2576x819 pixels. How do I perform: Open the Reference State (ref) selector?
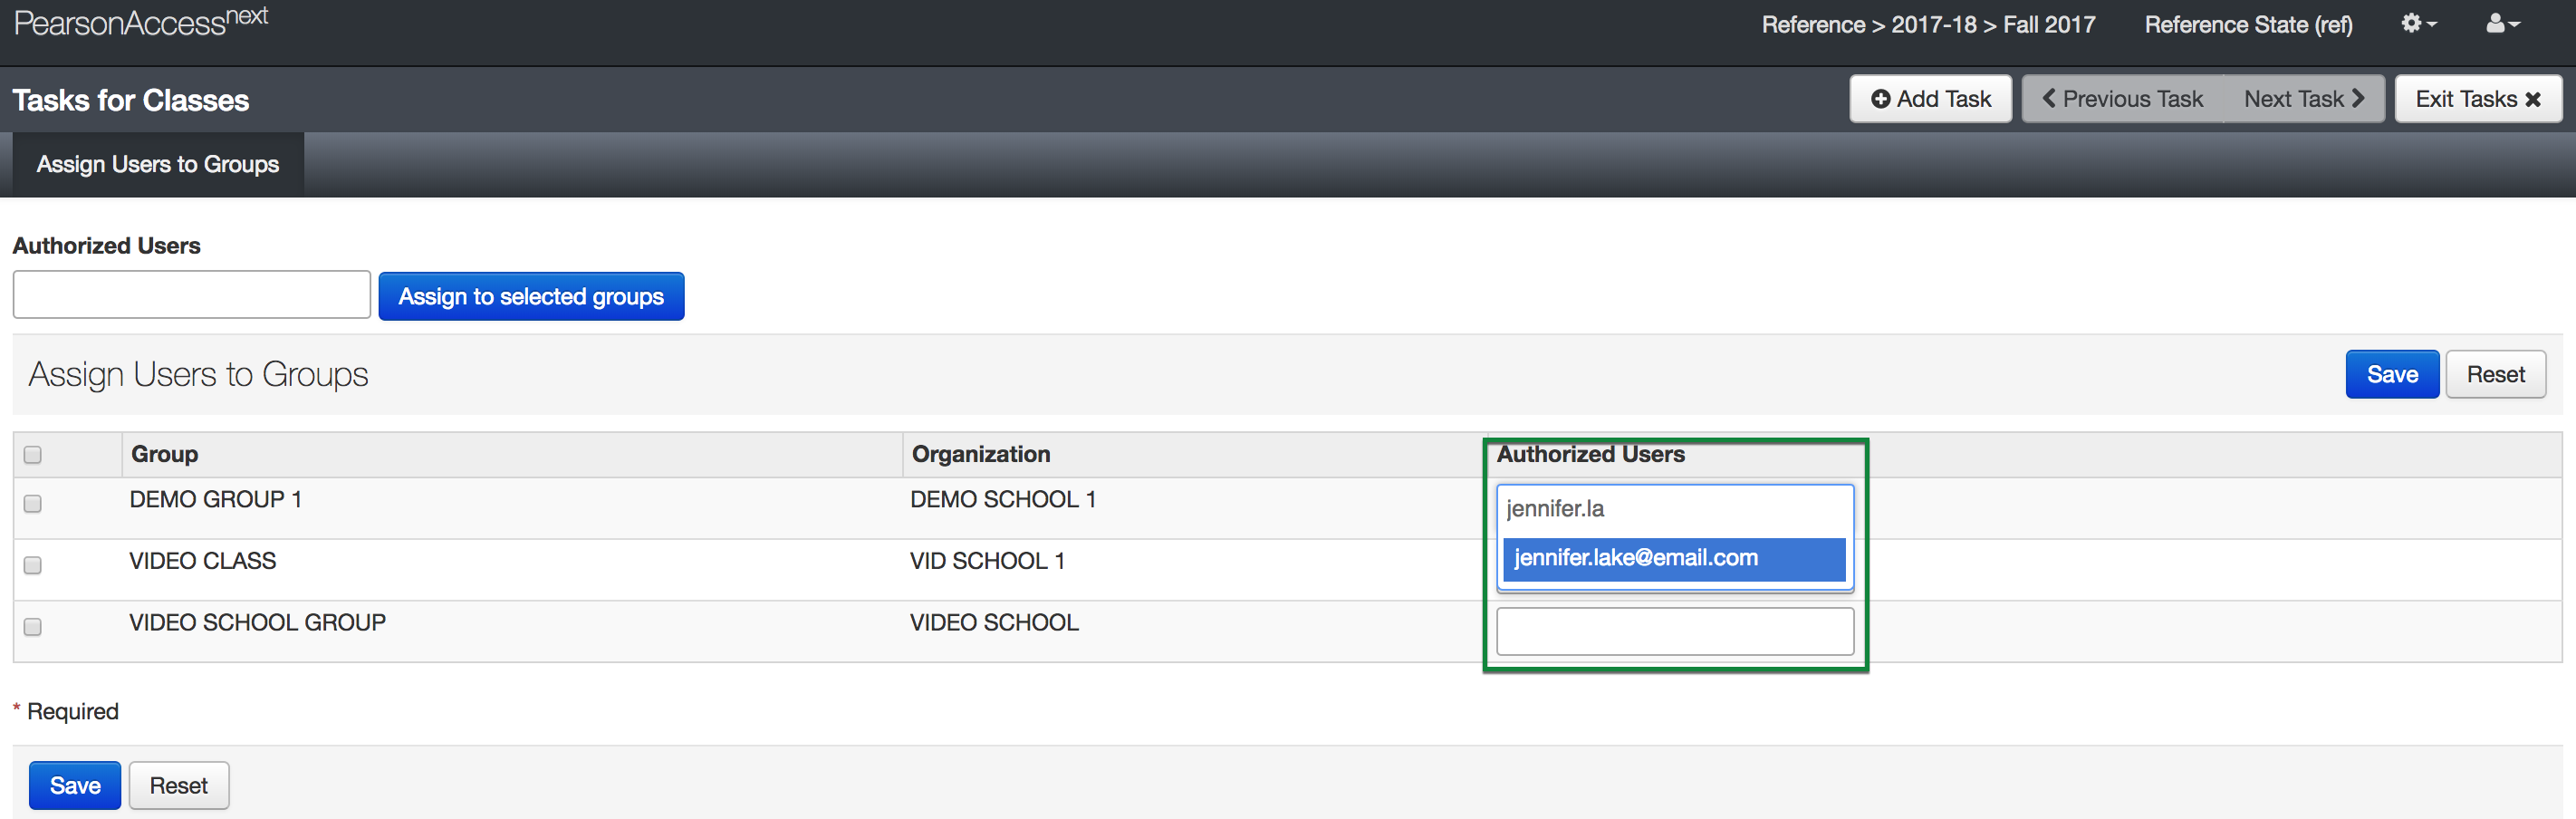click(x=2247, y=24)
